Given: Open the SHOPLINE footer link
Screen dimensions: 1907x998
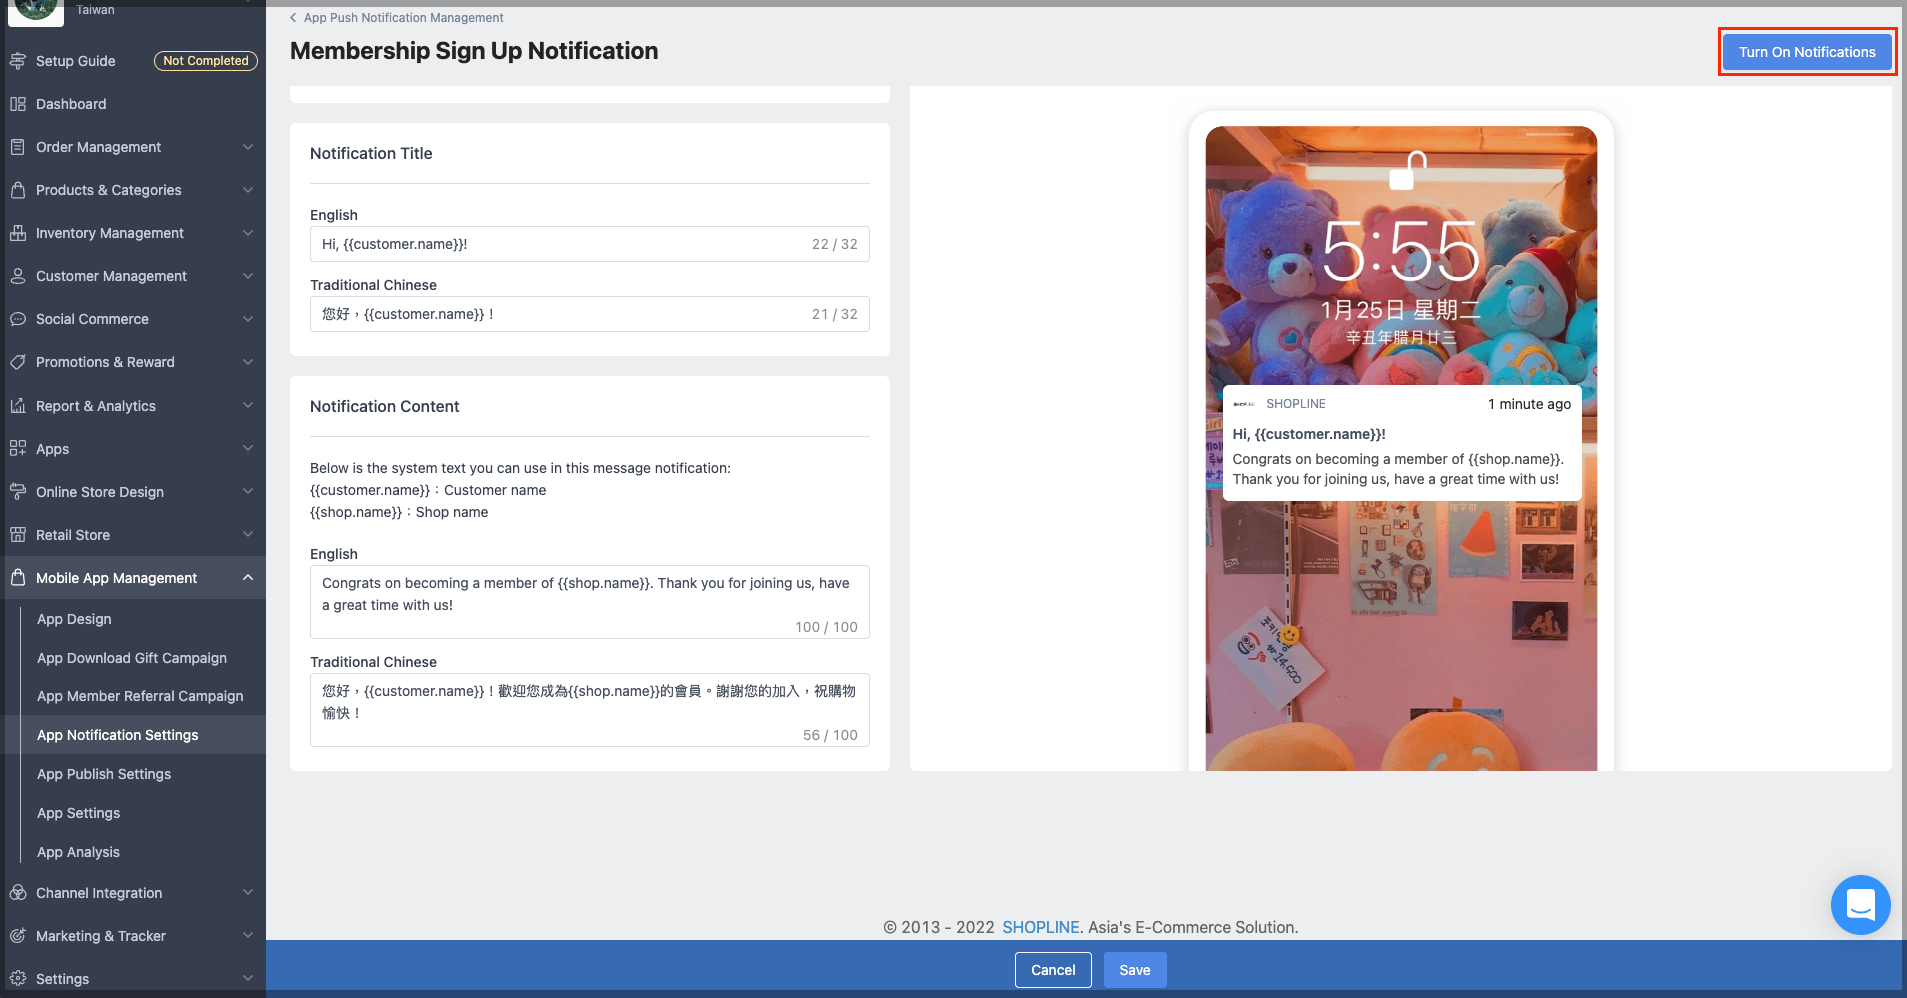Looking at the screenshot, I should click(1041, 927).
